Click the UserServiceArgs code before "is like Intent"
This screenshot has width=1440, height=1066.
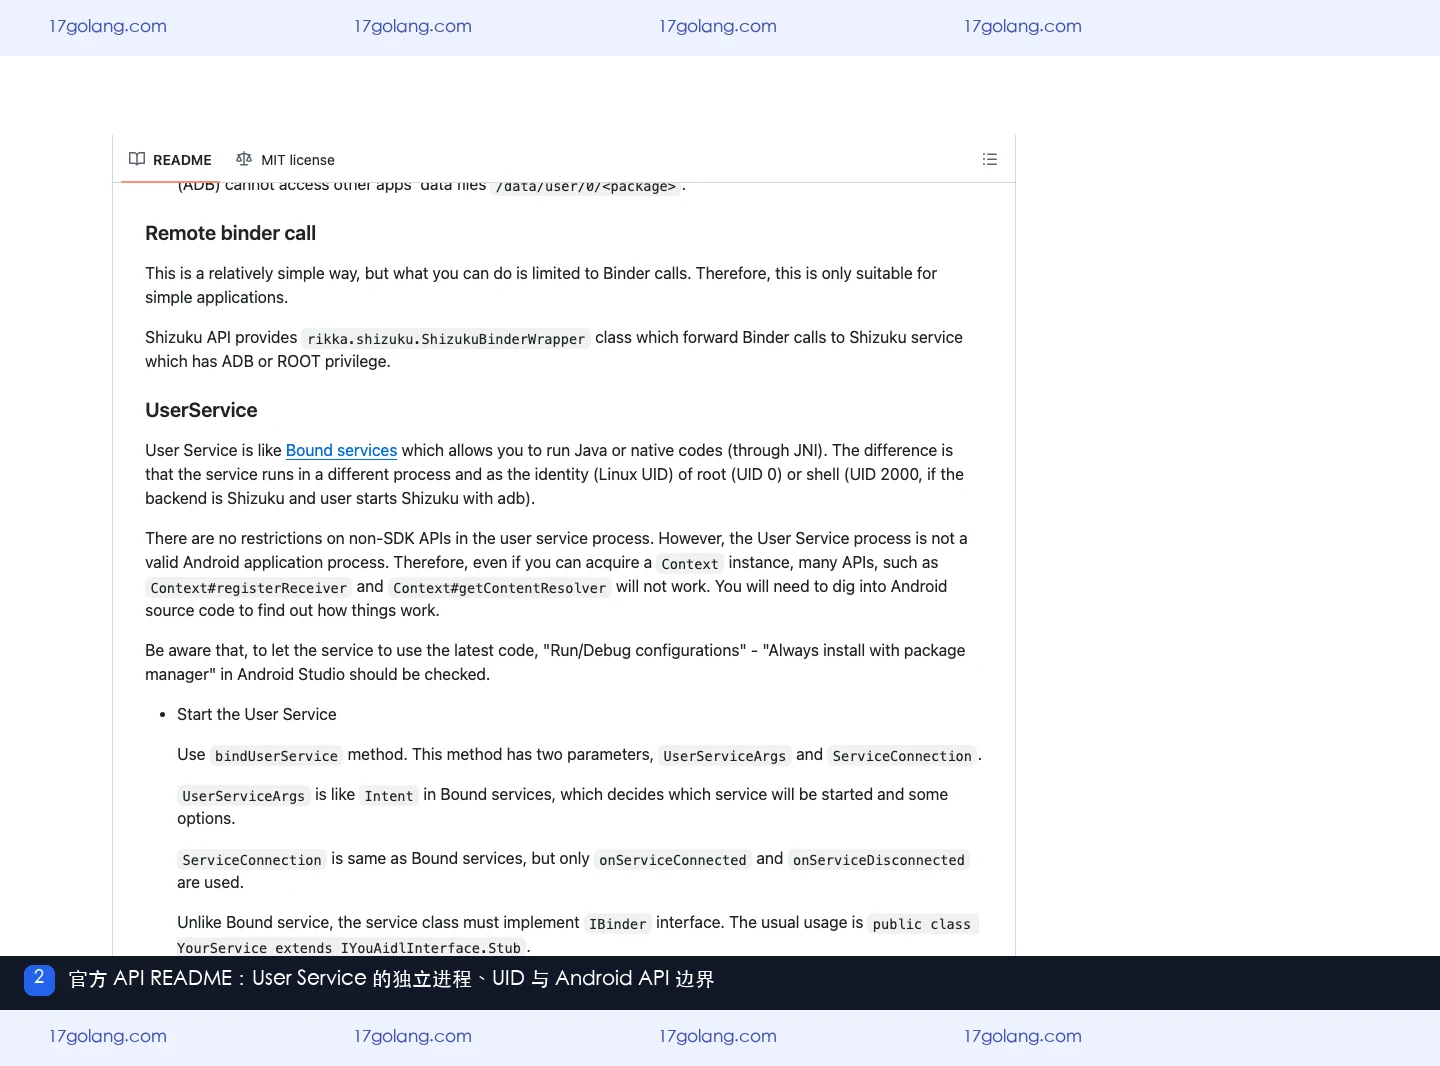[x=244, y=796]
